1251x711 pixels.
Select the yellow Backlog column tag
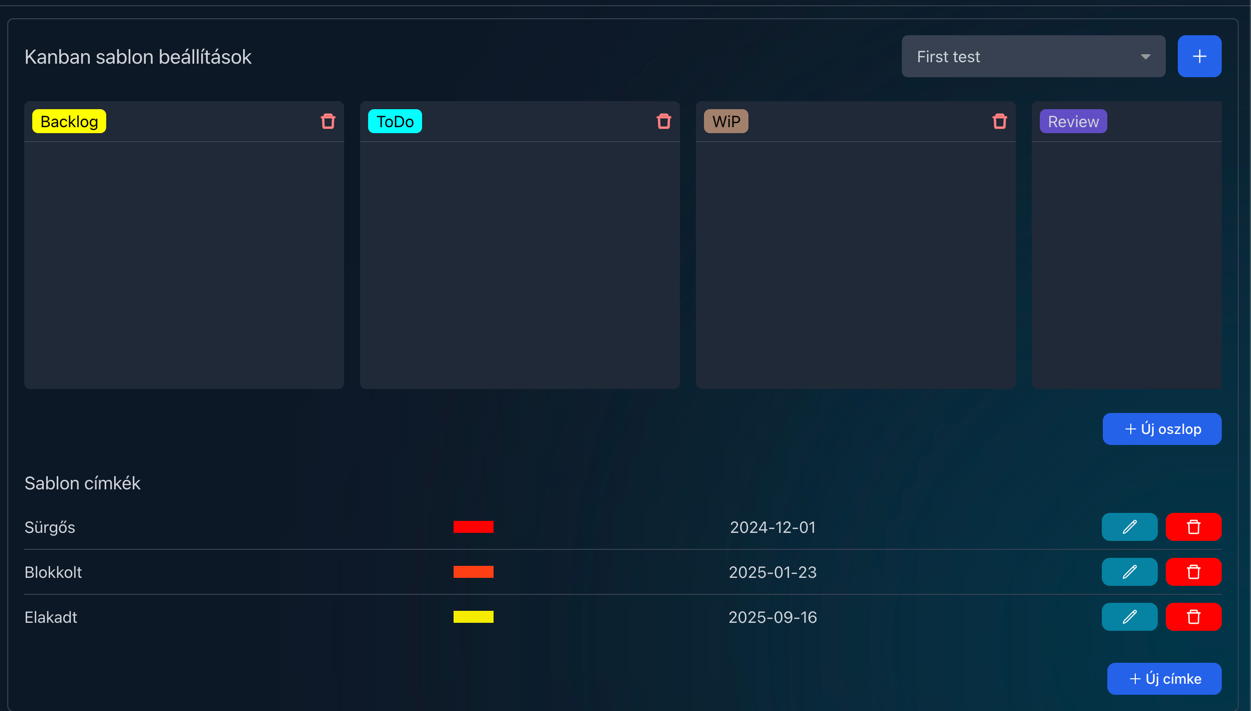[x=69, y=122]
